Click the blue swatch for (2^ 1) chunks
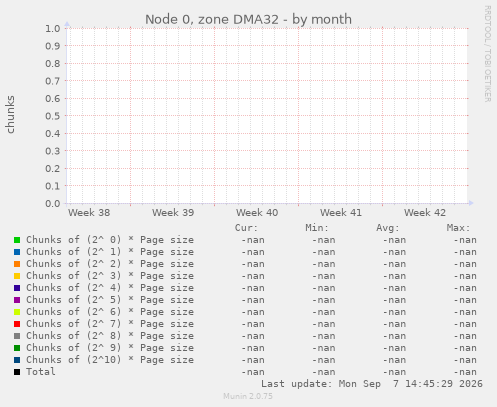 coord(17,252)
